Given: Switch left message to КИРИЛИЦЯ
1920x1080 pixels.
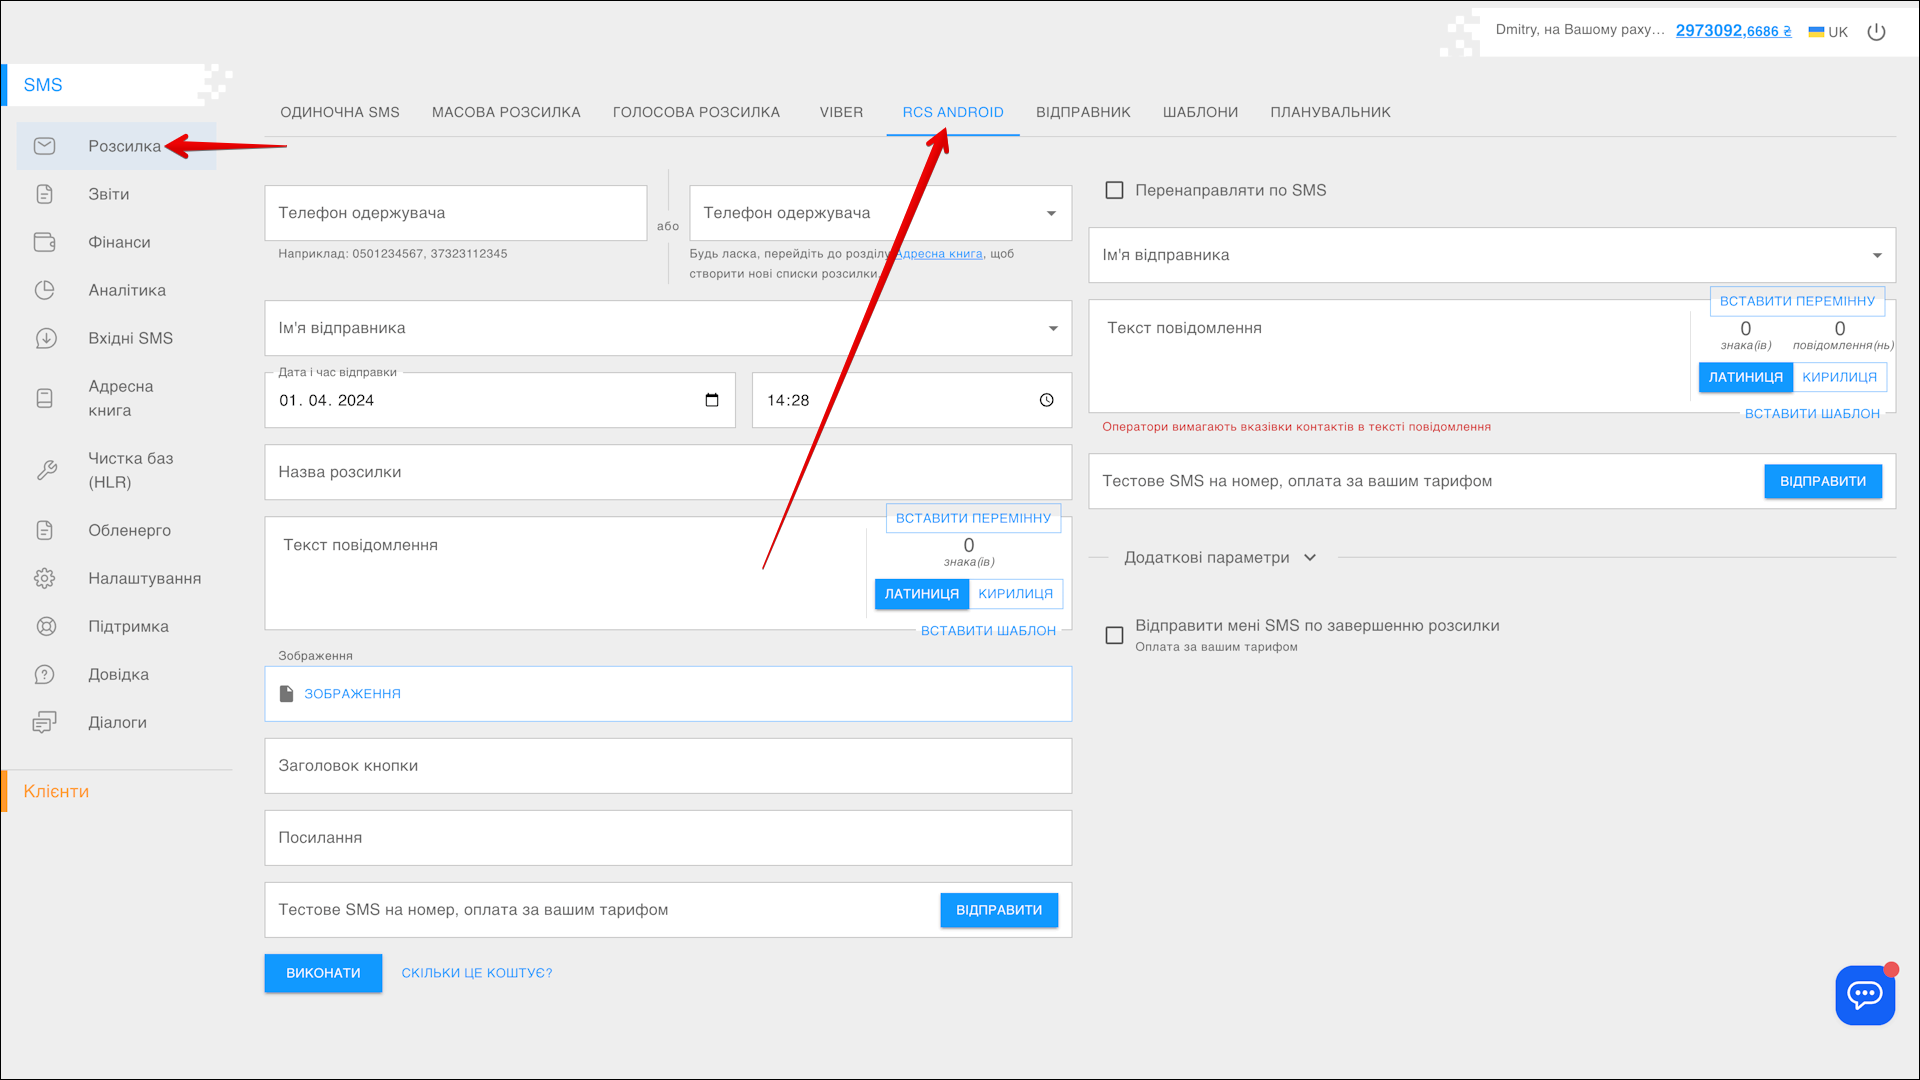Looking at the screenshot, I should coord(1015,594).
